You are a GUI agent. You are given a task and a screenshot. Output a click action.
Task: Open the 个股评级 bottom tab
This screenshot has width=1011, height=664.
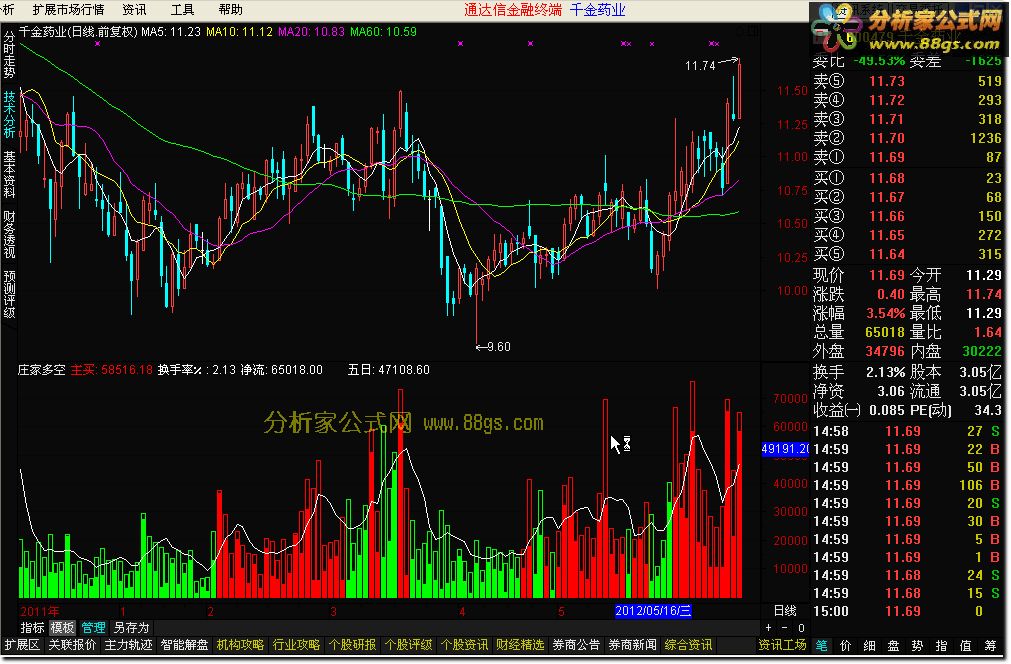(409, 645)
